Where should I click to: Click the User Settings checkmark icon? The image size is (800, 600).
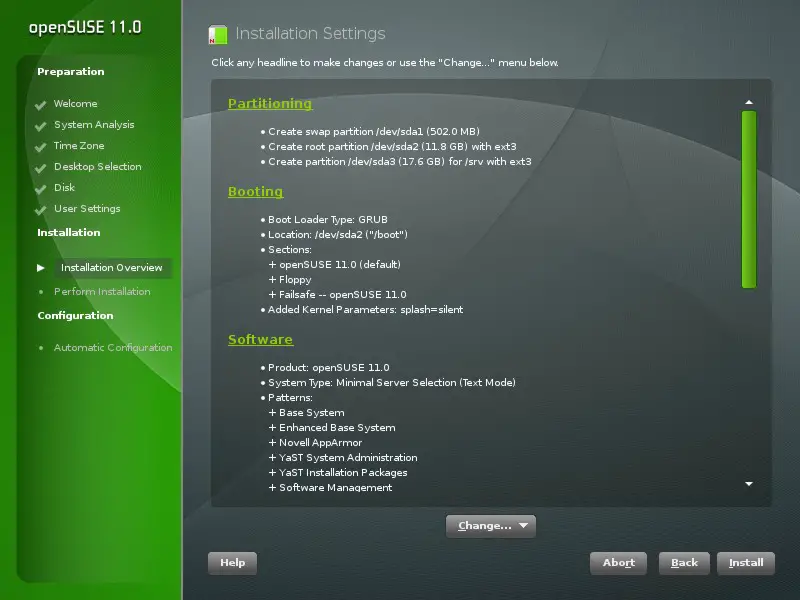41,210
